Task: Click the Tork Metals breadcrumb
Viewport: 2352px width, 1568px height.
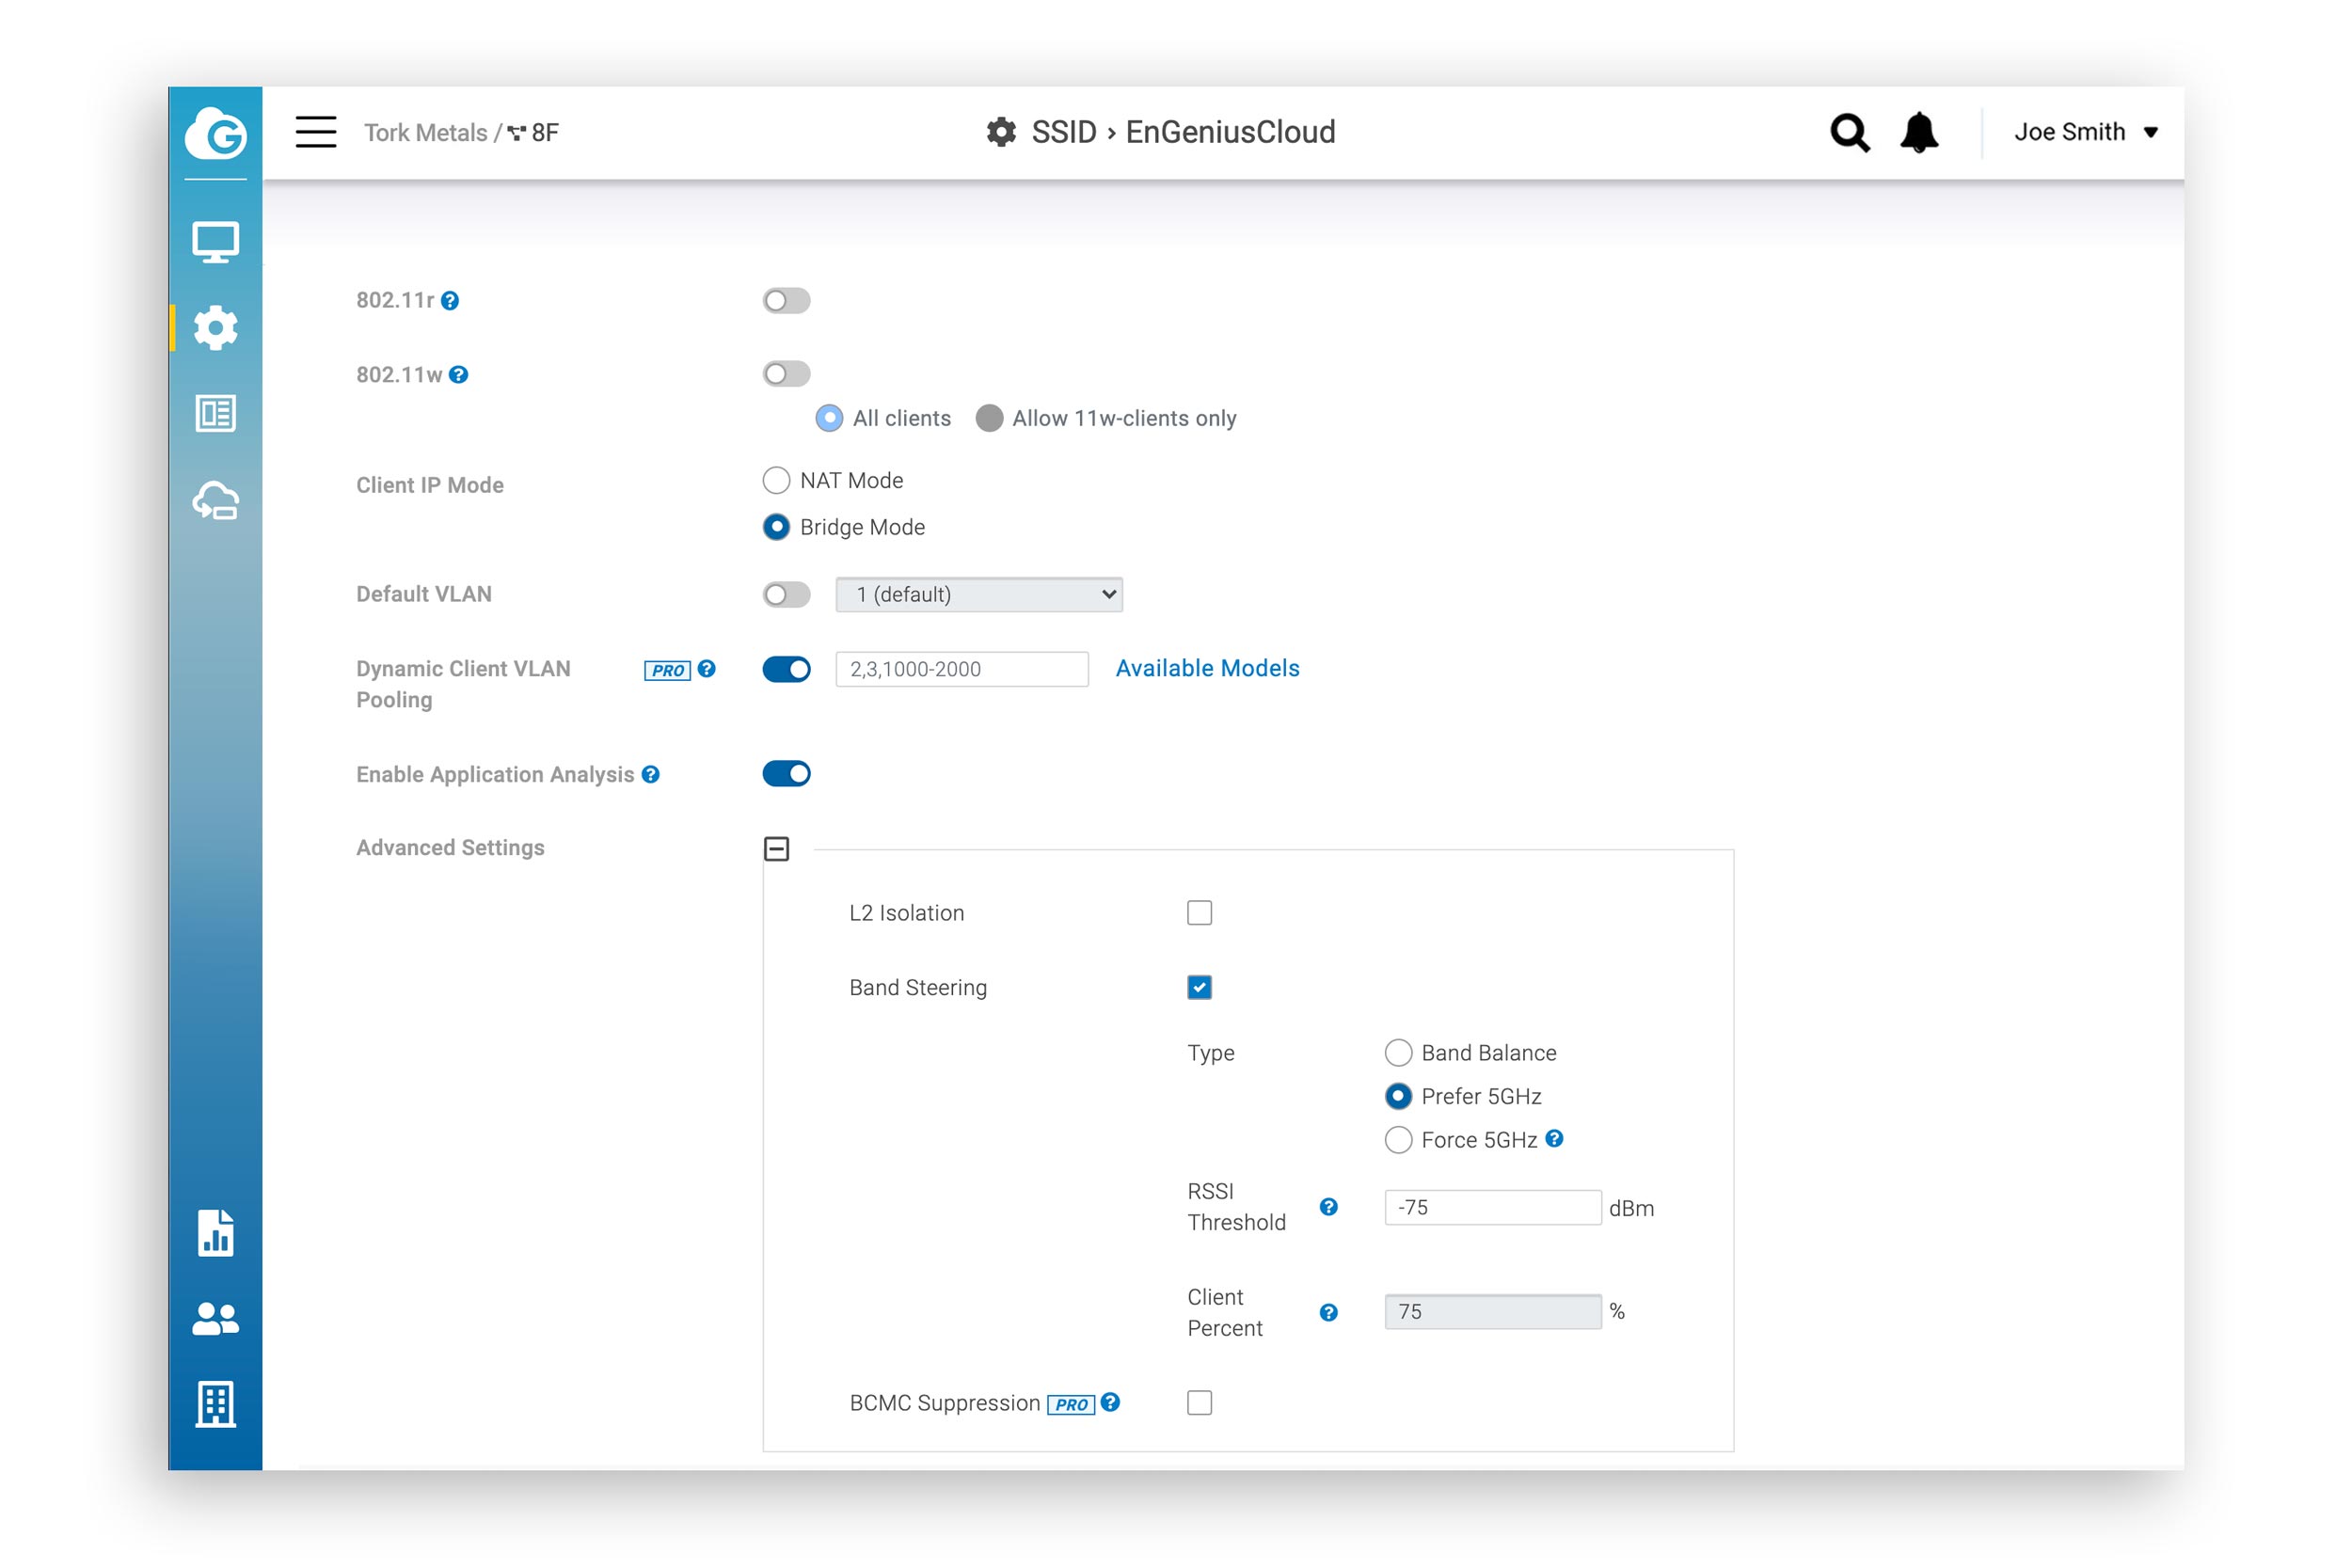Action: coord(425,133)
